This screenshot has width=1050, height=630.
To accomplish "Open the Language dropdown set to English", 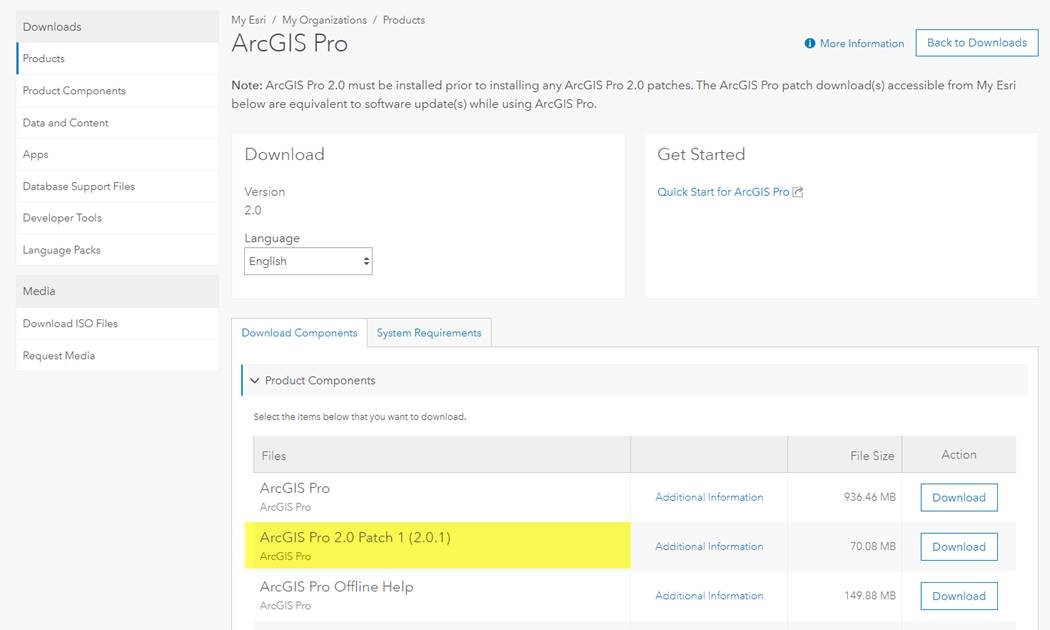I will coord(308,262).
